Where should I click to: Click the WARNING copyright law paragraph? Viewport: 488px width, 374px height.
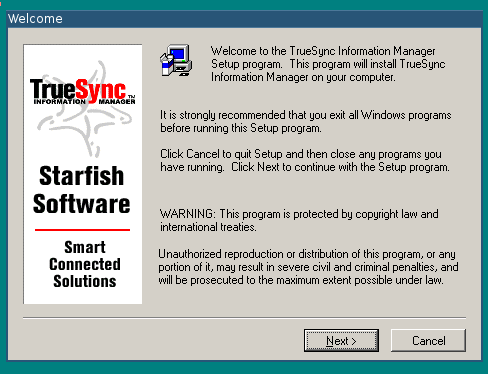[x=299, y=220]
